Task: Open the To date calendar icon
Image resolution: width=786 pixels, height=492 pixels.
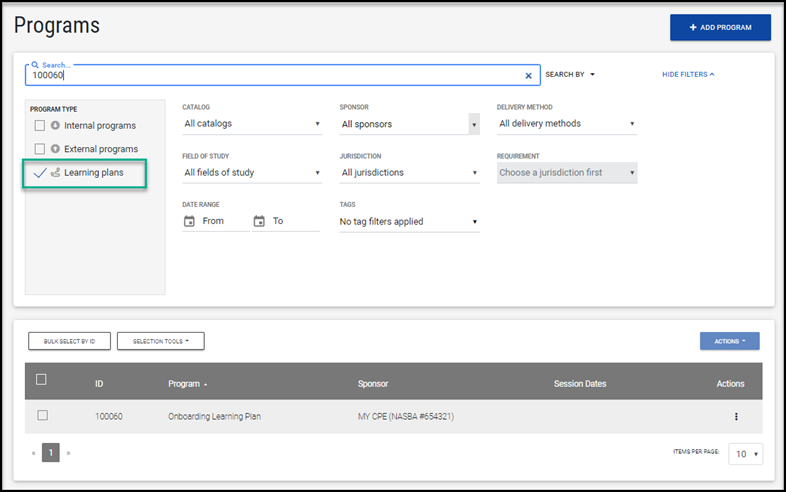Action: [259, 221]
